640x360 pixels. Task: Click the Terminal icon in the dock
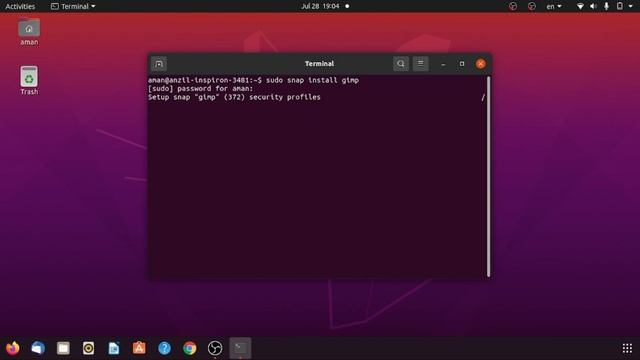pos(240,348)
